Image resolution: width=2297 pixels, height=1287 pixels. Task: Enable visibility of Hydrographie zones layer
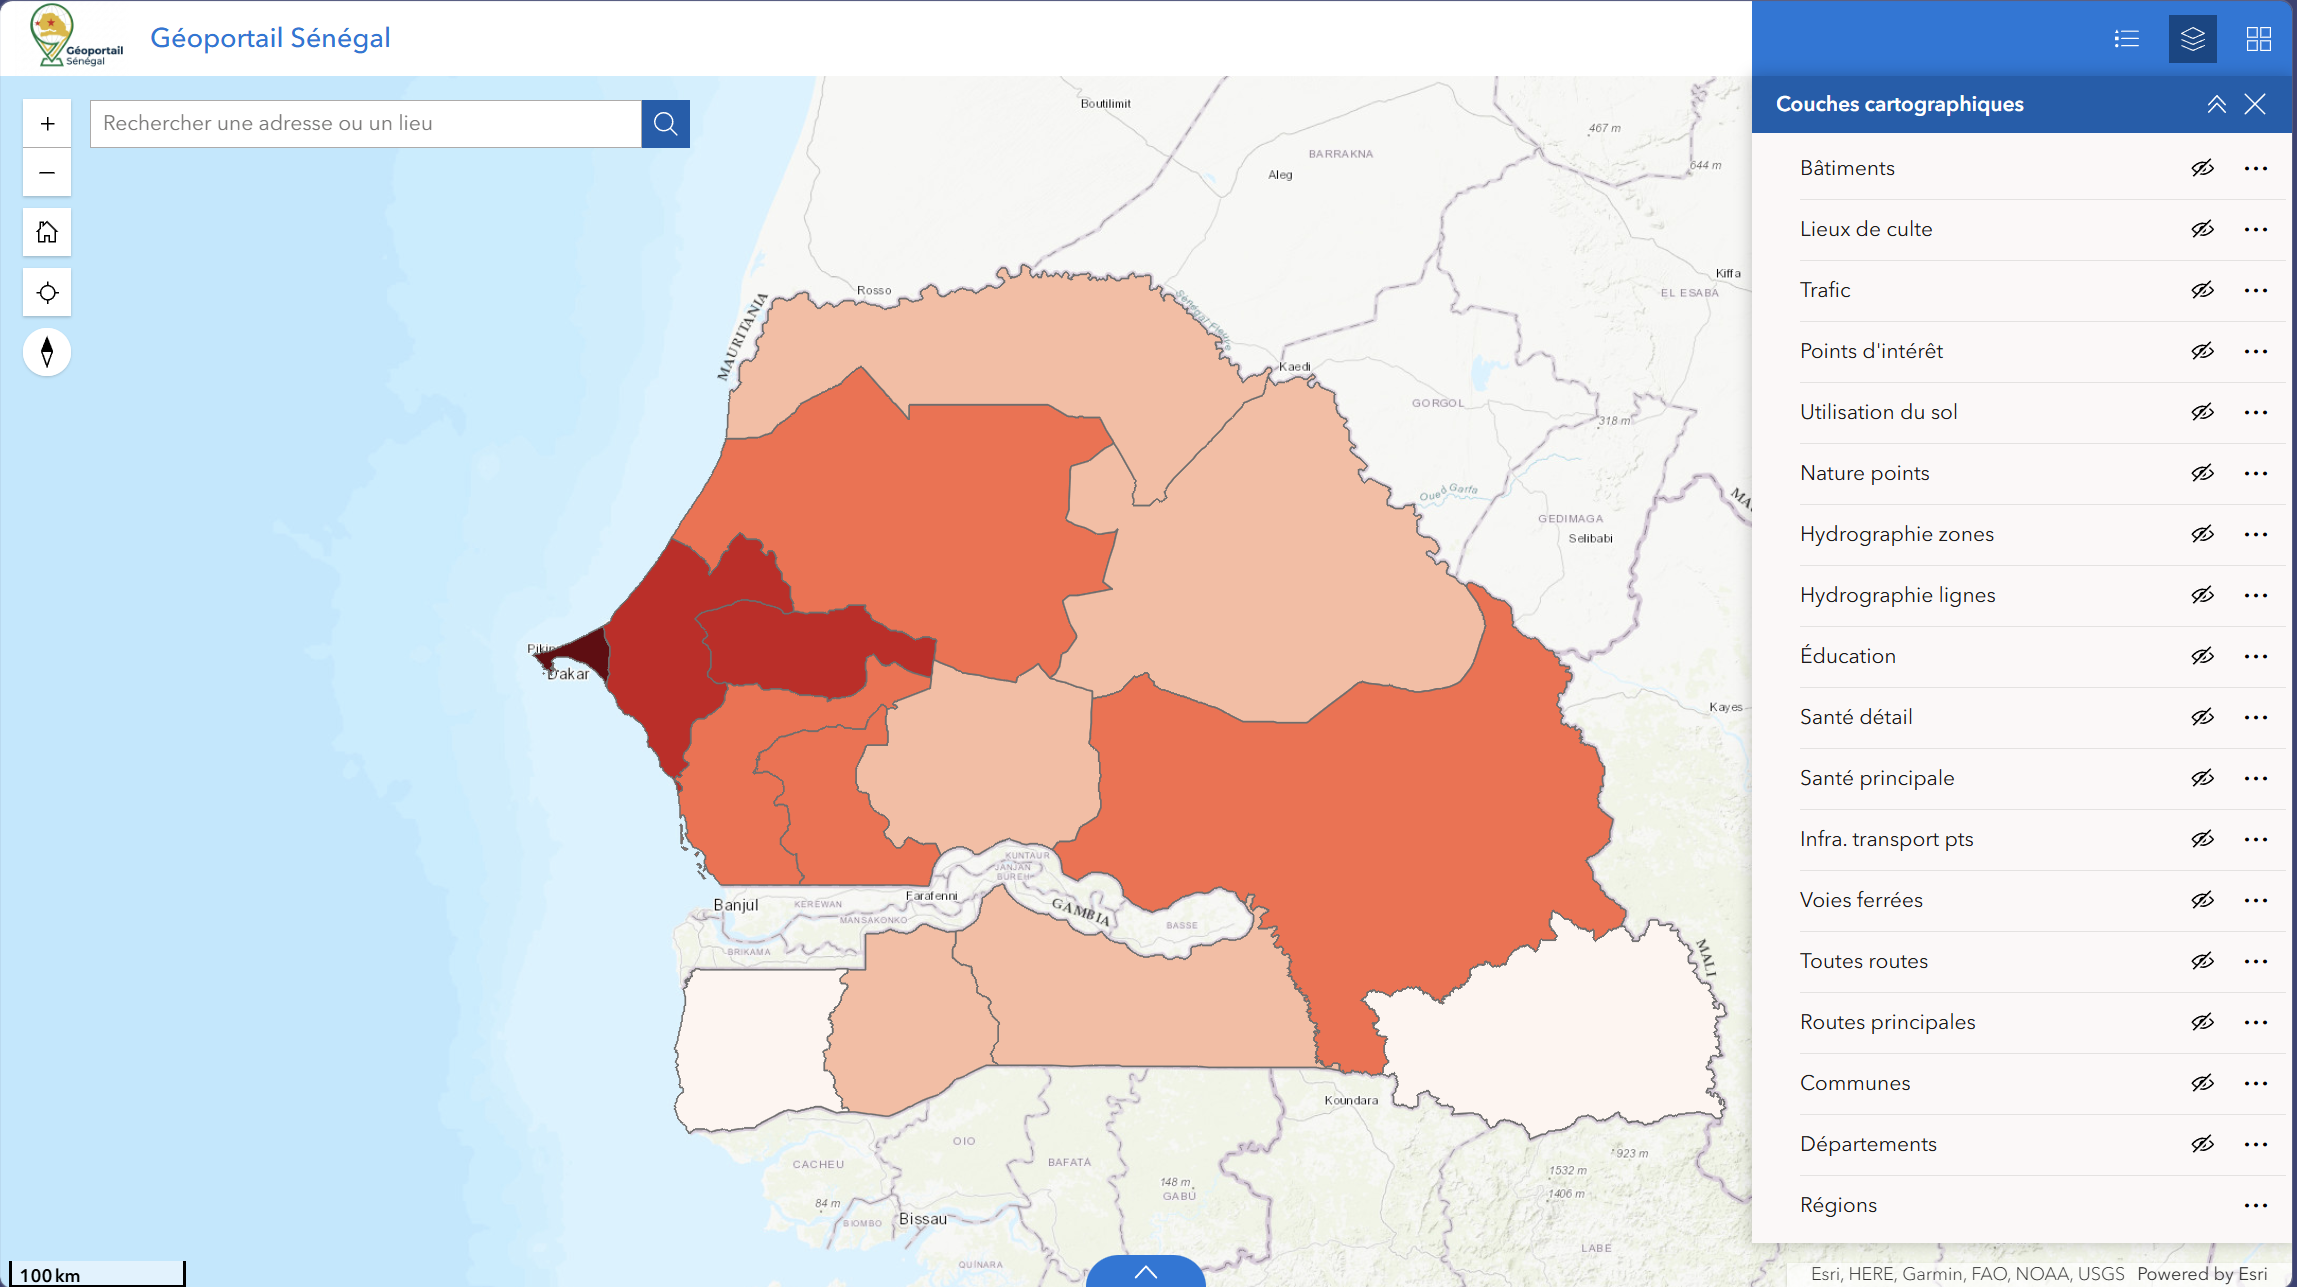tap(2204, 534)
